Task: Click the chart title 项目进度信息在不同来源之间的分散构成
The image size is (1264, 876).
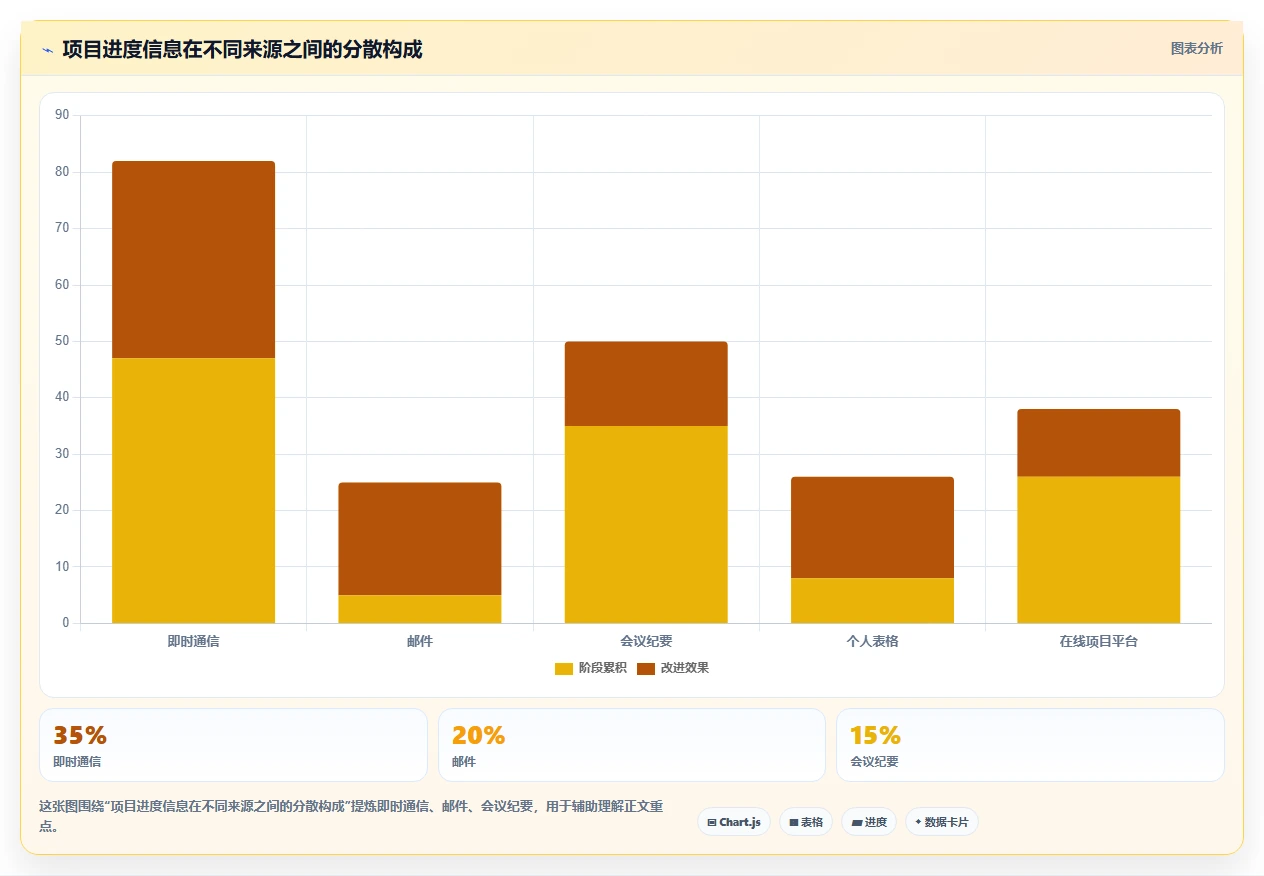Action: pos(242,49)
